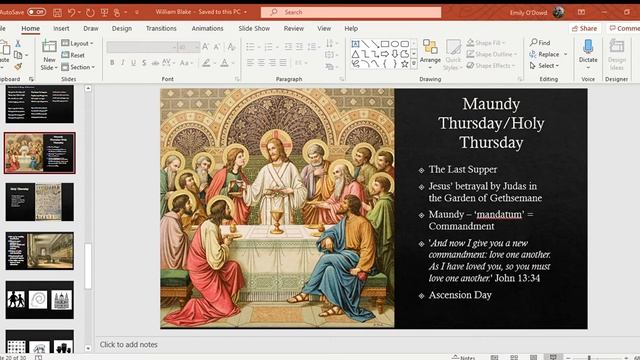This screenshot has height=360, width=640.
Task: Select the Rectangle shape in gallery
Action: (x=385, y=44)
